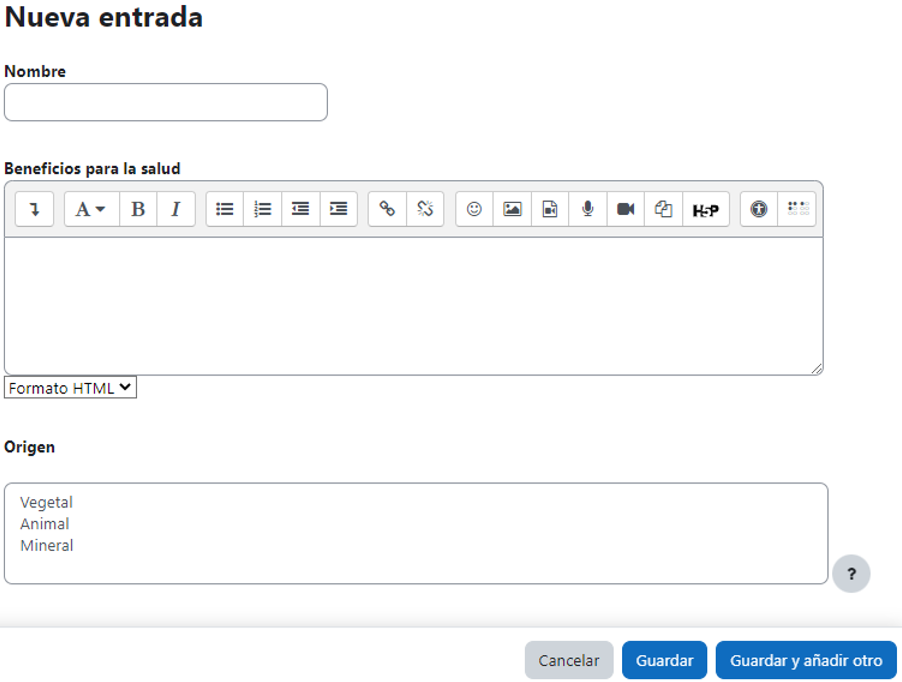Insert H5P content
Screen dimensions: 902x682
(x=706, y=210)
